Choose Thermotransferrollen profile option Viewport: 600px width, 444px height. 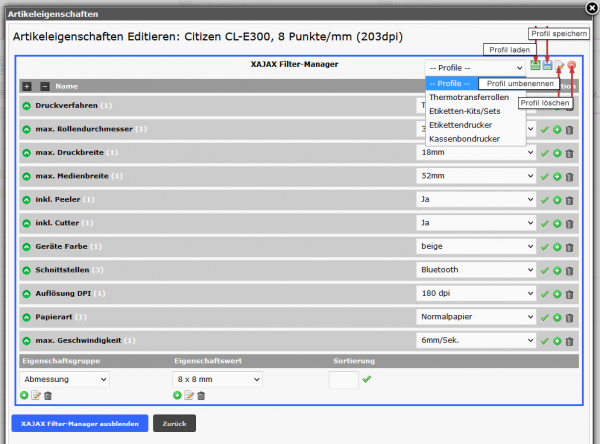click(469, 97)
